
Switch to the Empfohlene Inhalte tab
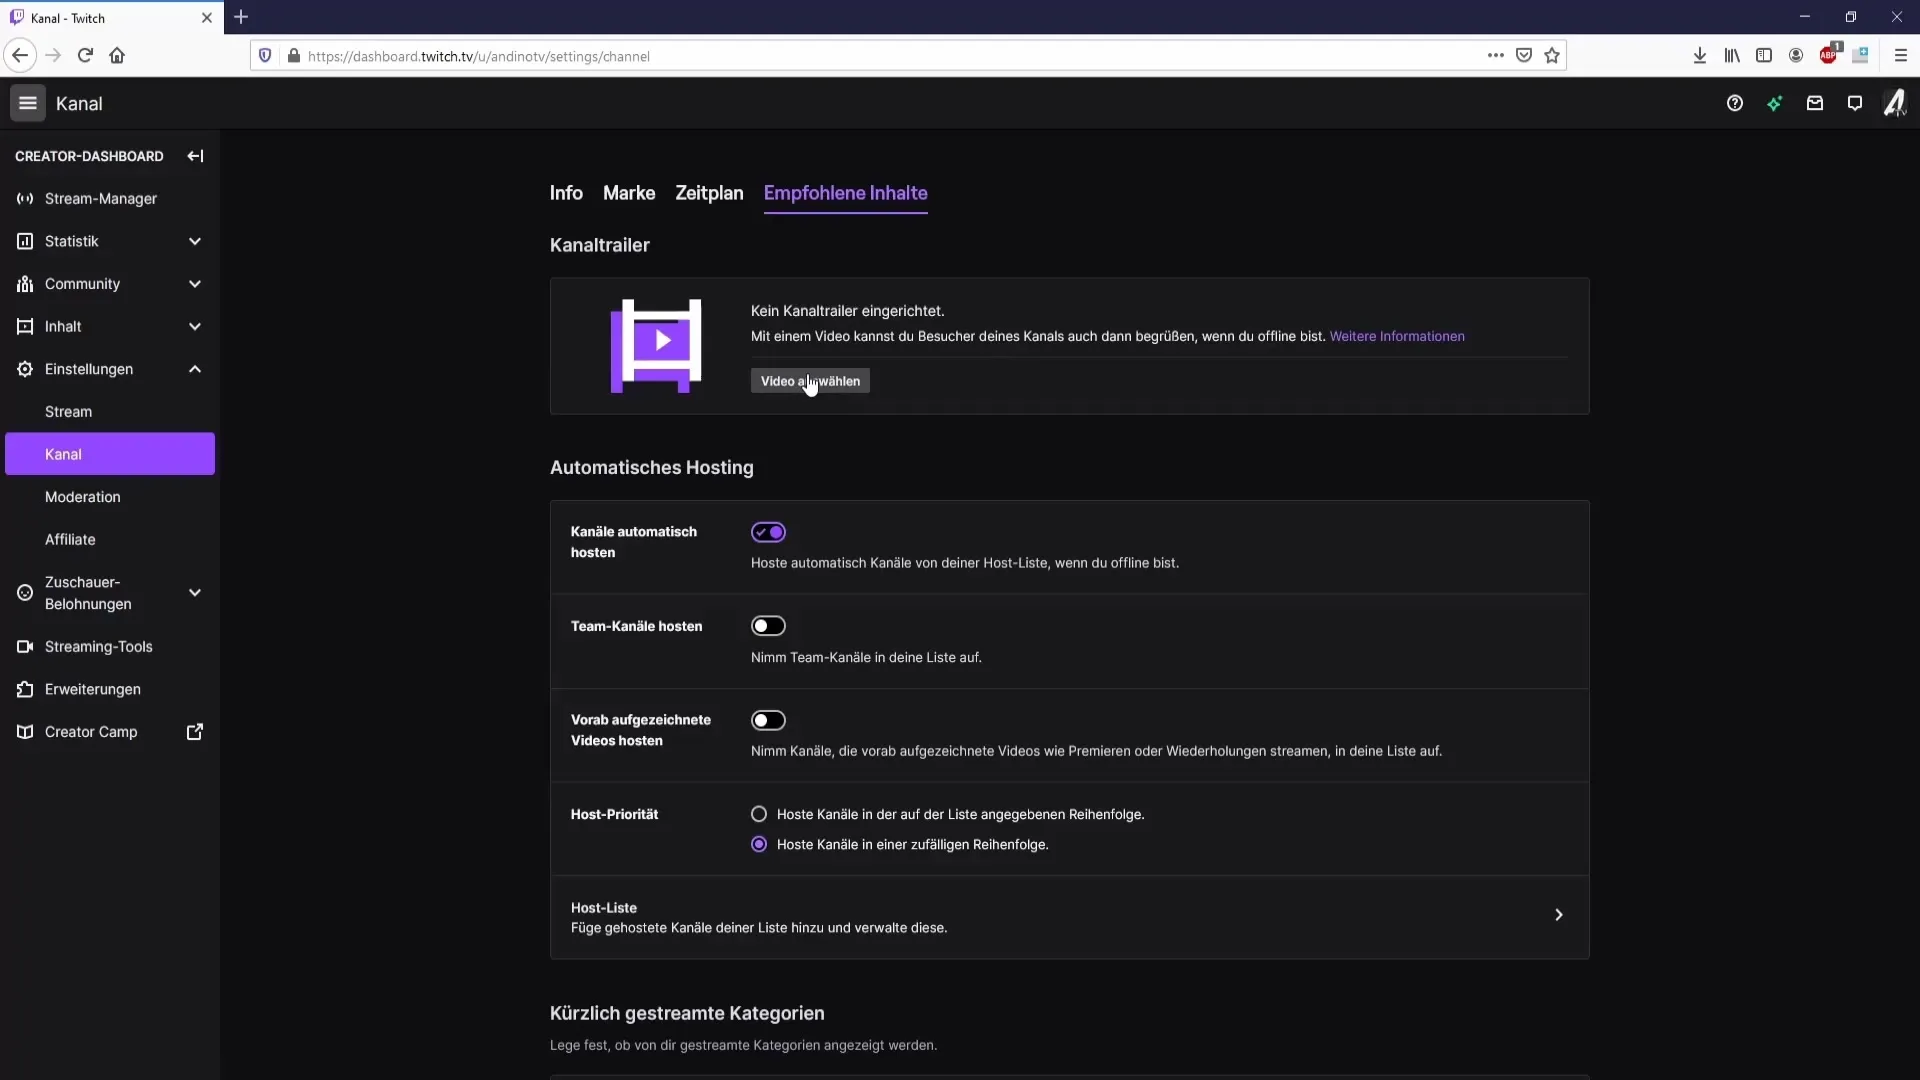845,193
